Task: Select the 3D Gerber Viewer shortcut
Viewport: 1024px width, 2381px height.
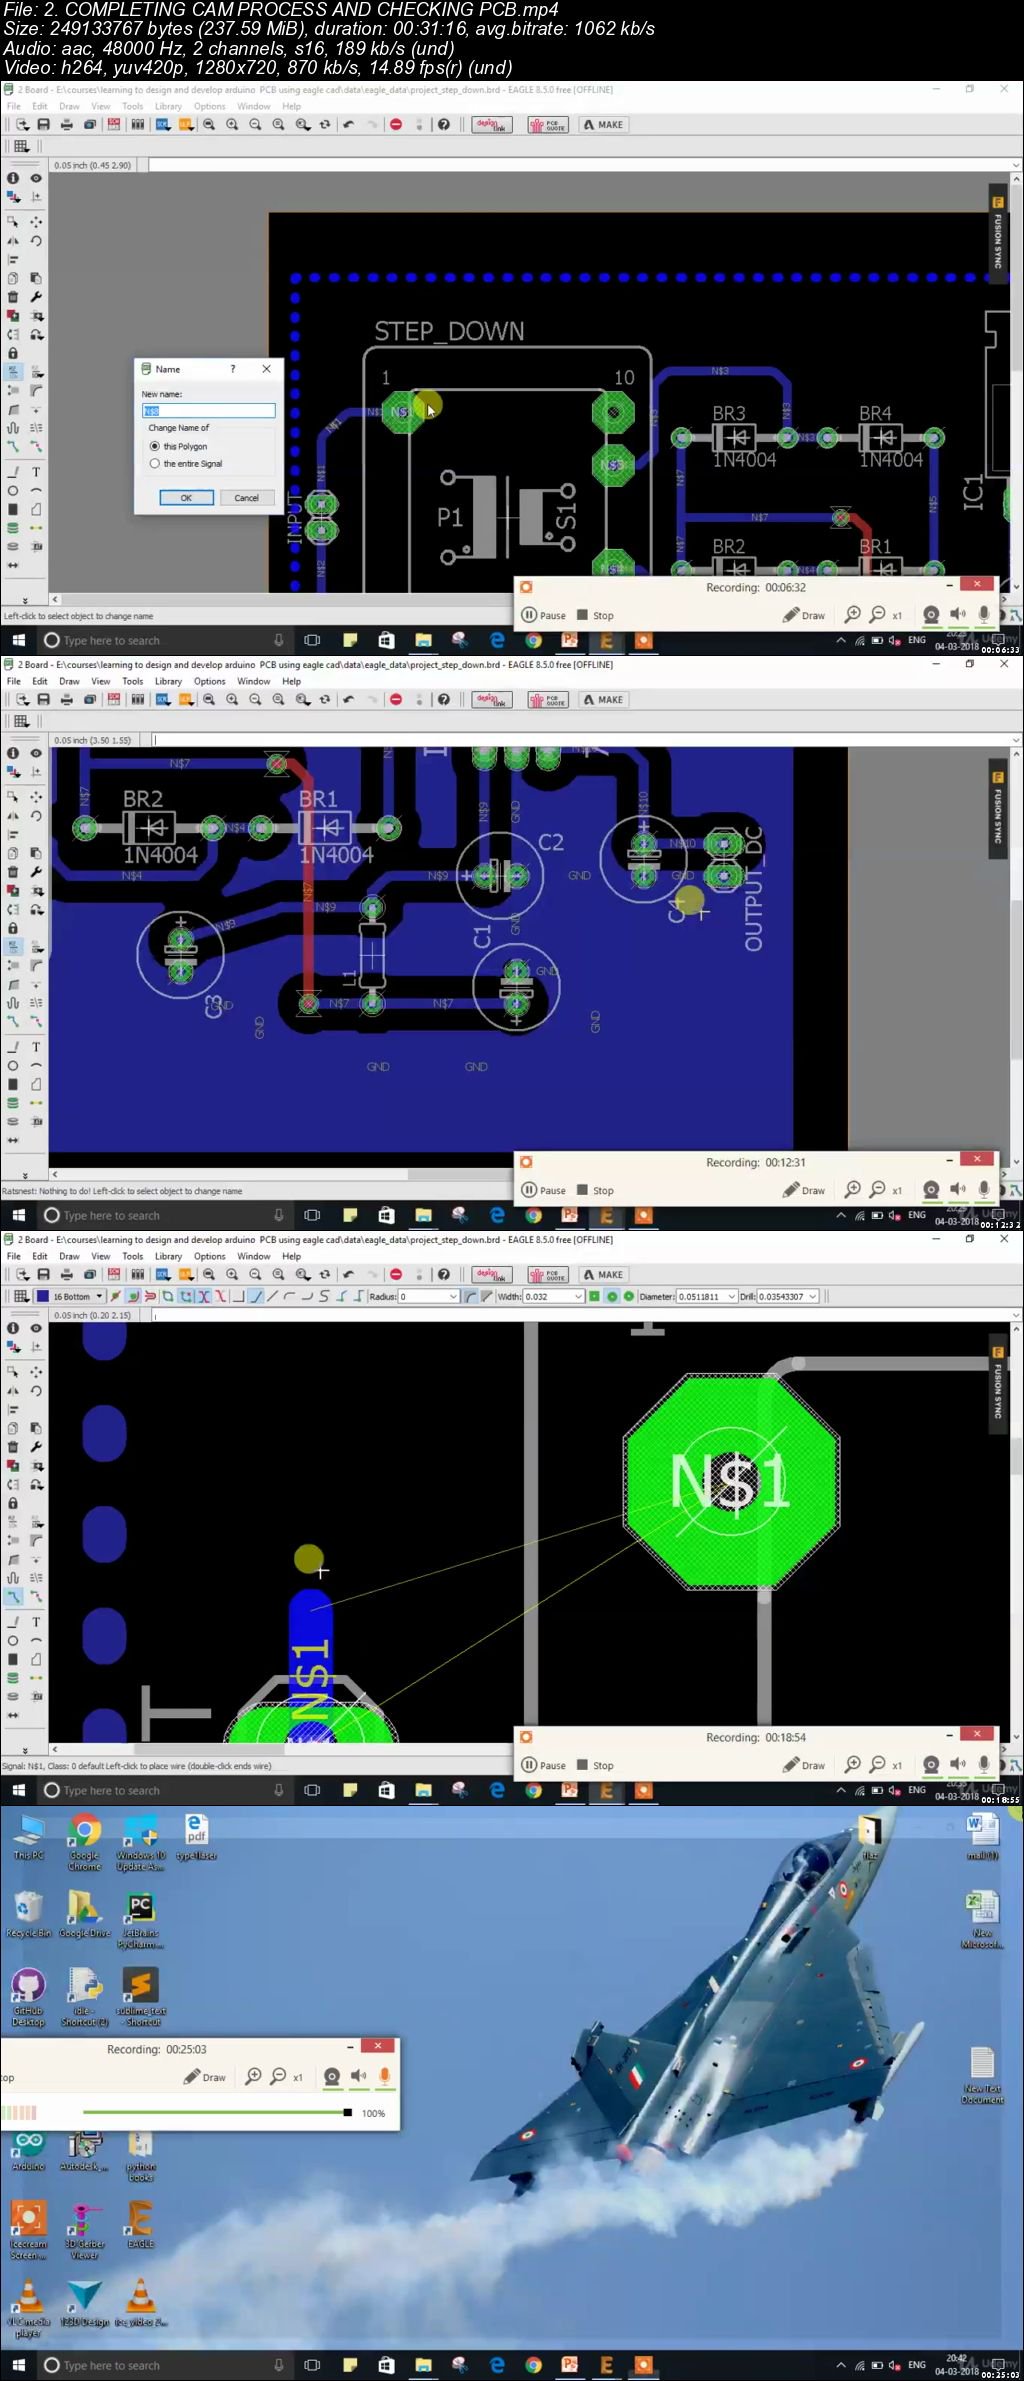Action: click(85, 2231)
